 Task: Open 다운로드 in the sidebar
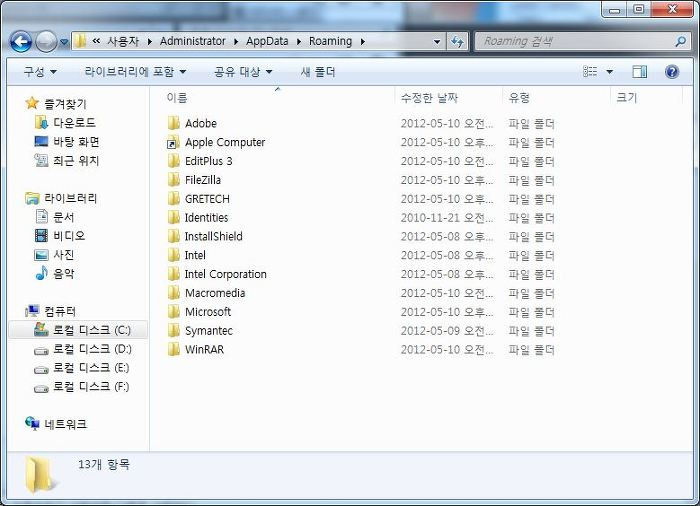point(74,122)
